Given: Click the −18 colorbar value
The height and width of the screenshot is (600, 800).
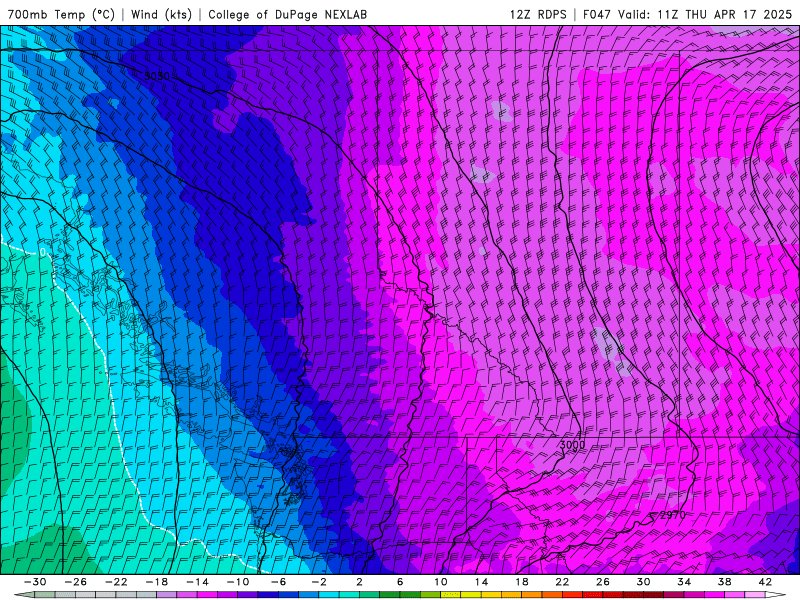Looking at the screenshot, I should tap(157, 582).
